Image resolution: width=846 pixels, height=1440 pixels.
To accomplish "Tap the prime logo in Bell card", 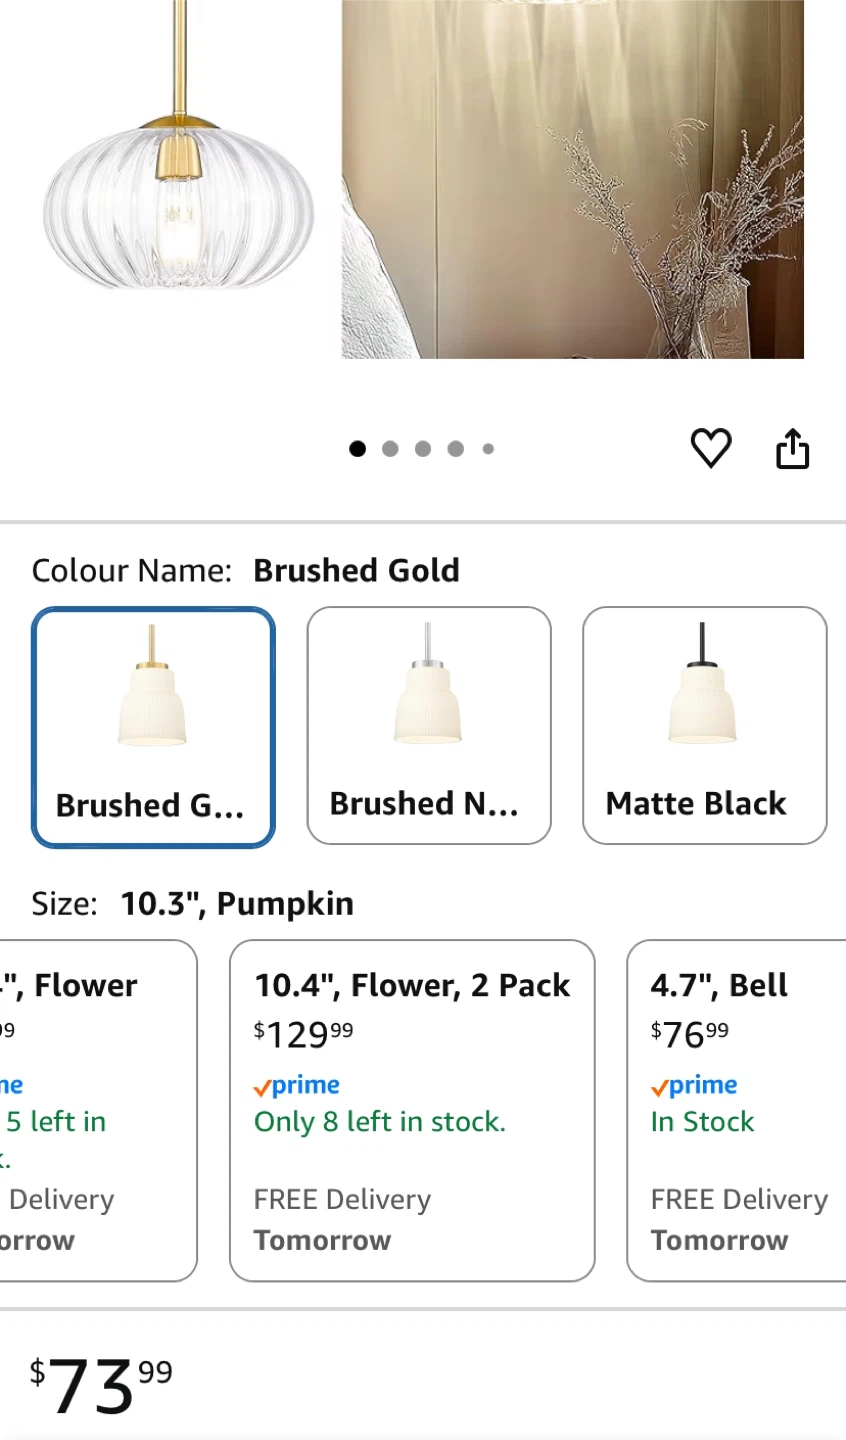I will 694,1086.
